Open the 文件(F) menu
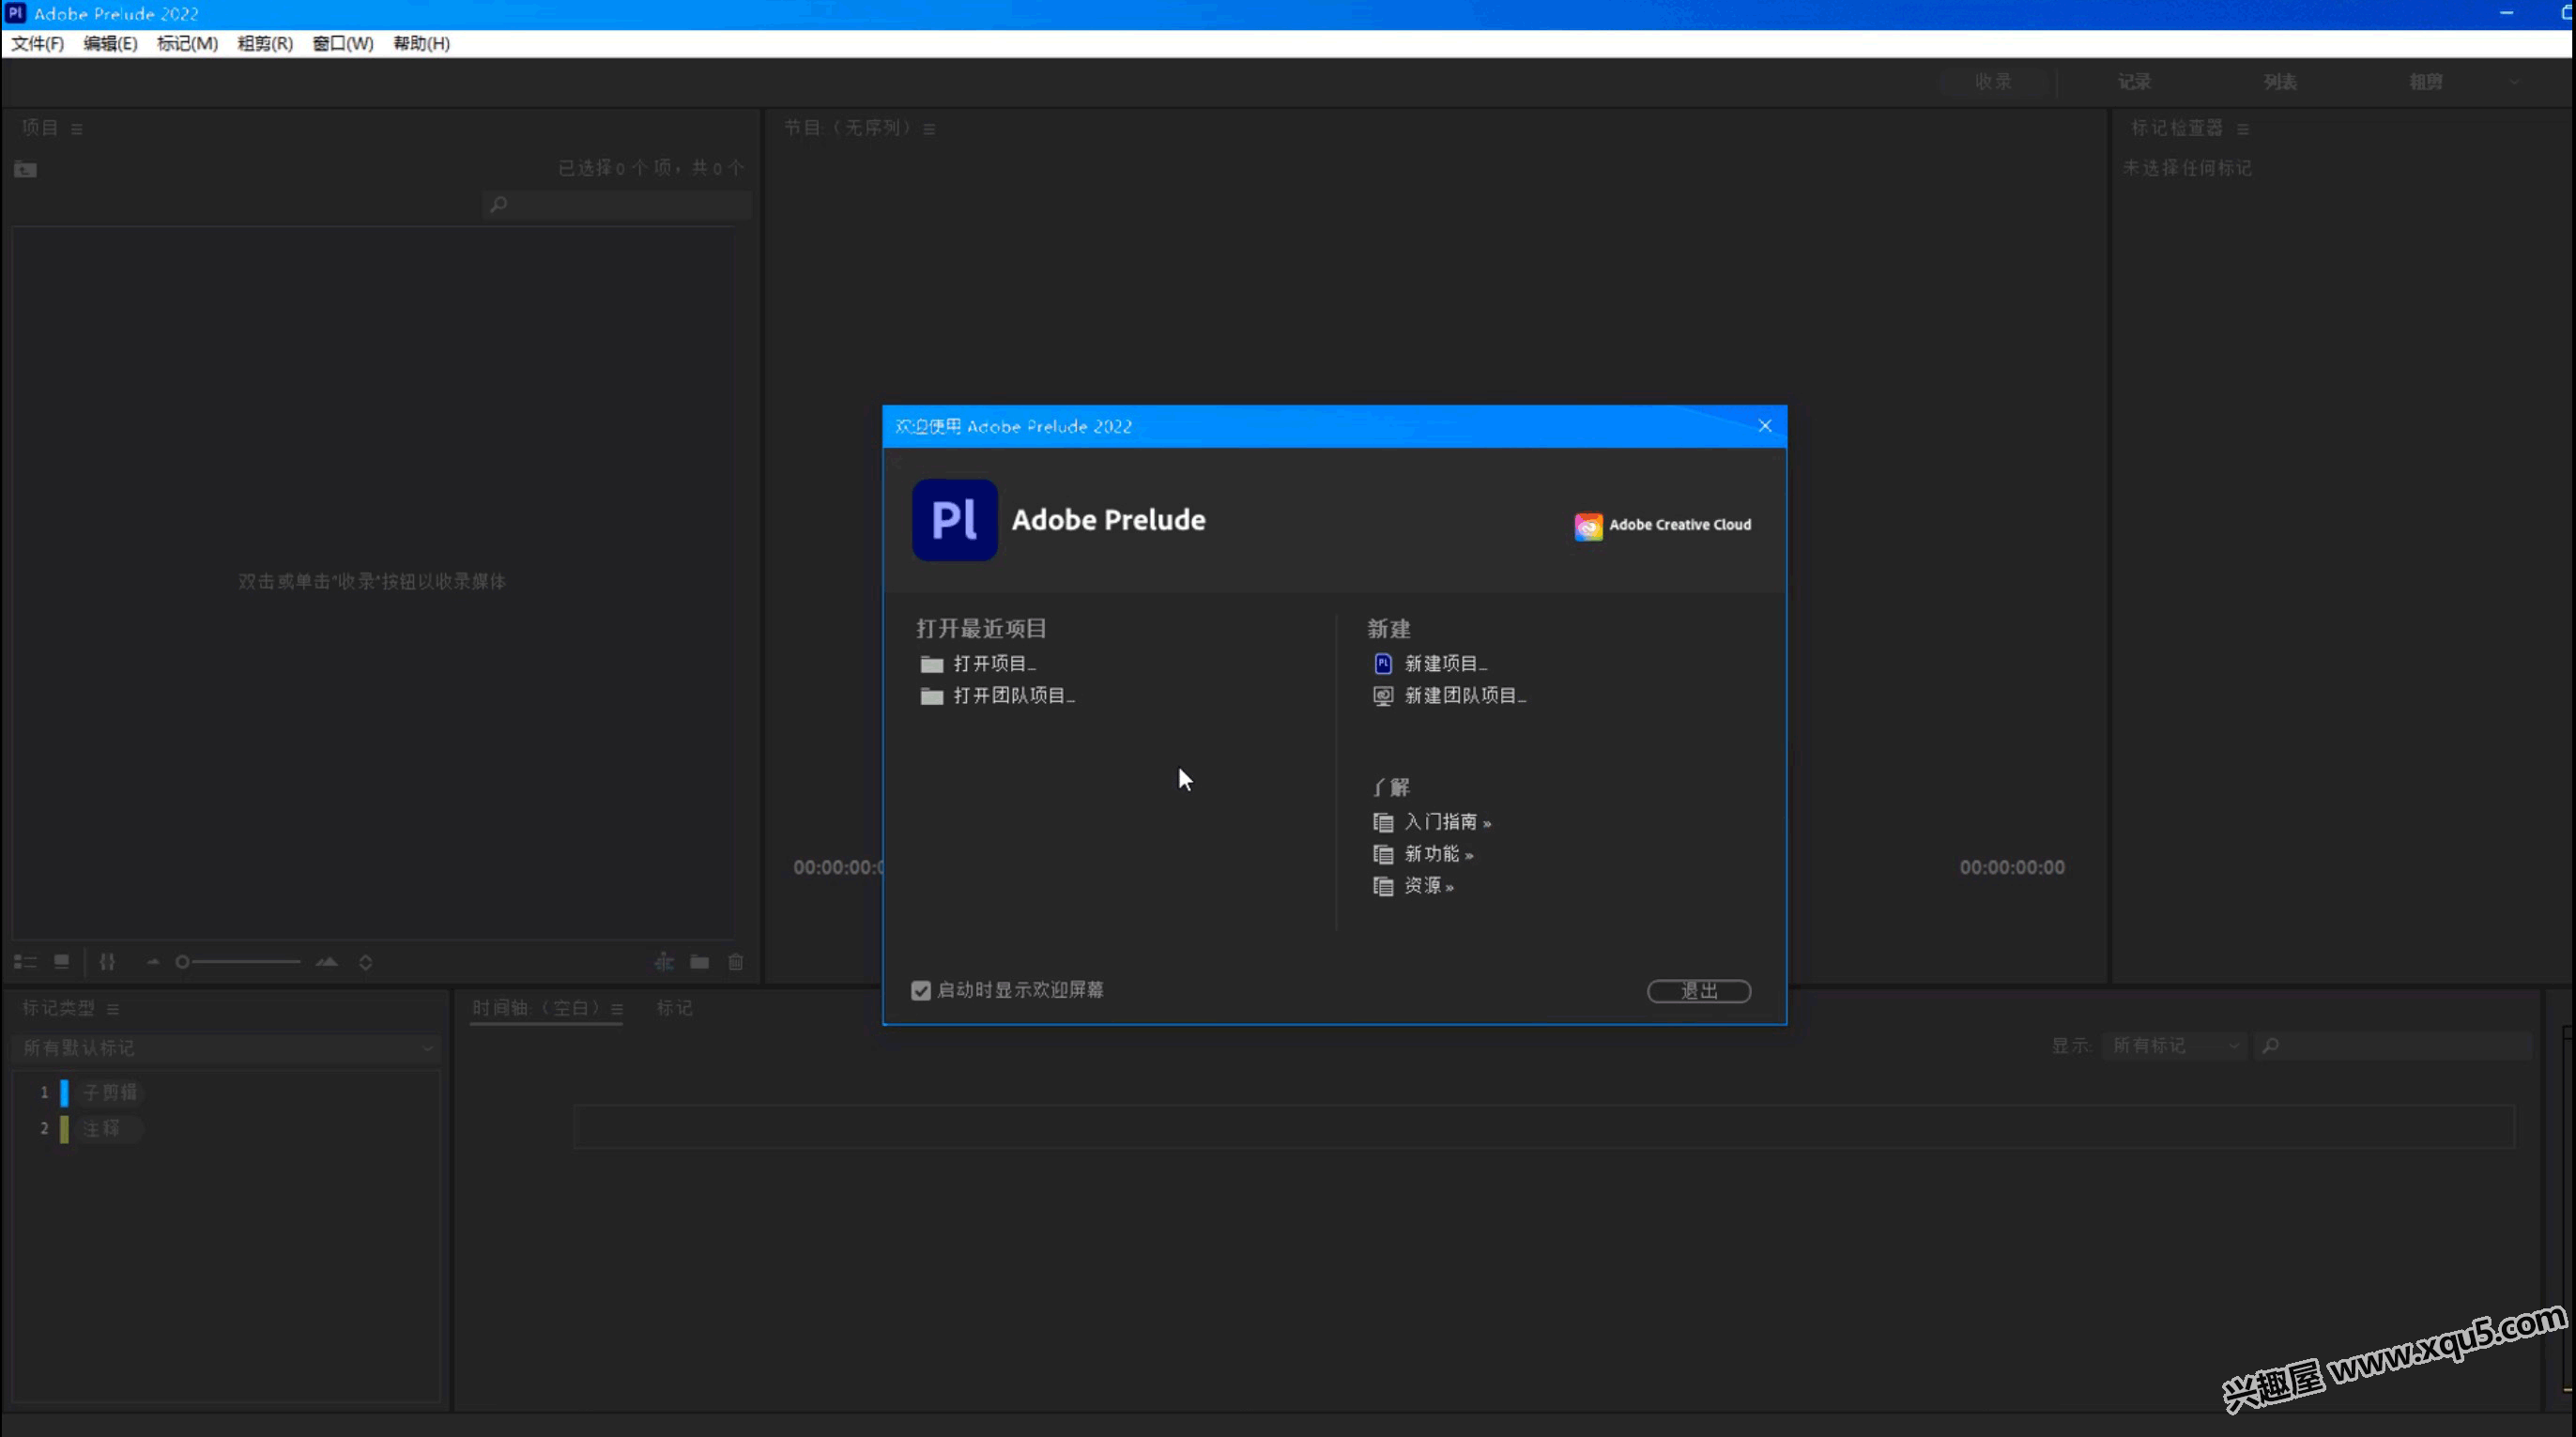 pyautogui.click(x=37, y=43)
